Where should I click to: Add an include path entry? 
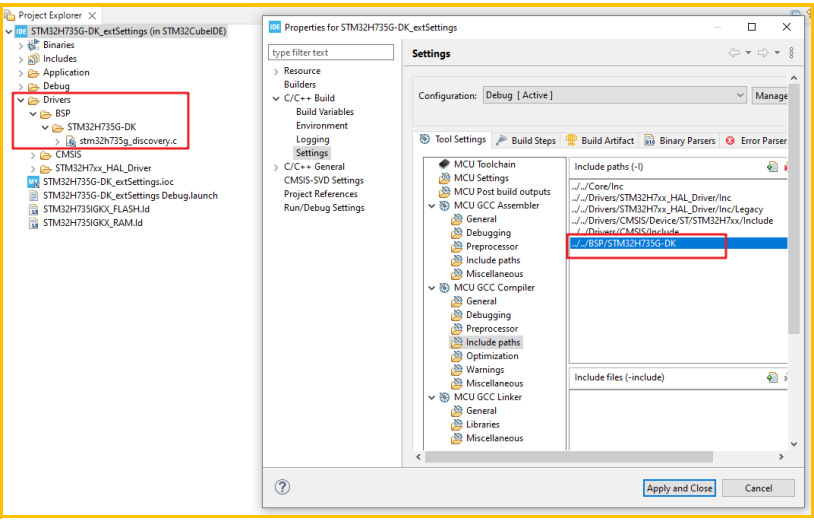tap(772, 167)
